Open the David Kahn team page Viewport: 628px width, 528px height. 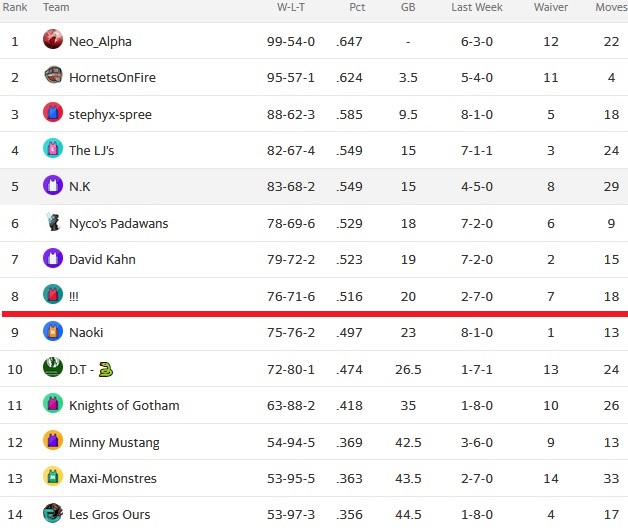coord(102,260)
